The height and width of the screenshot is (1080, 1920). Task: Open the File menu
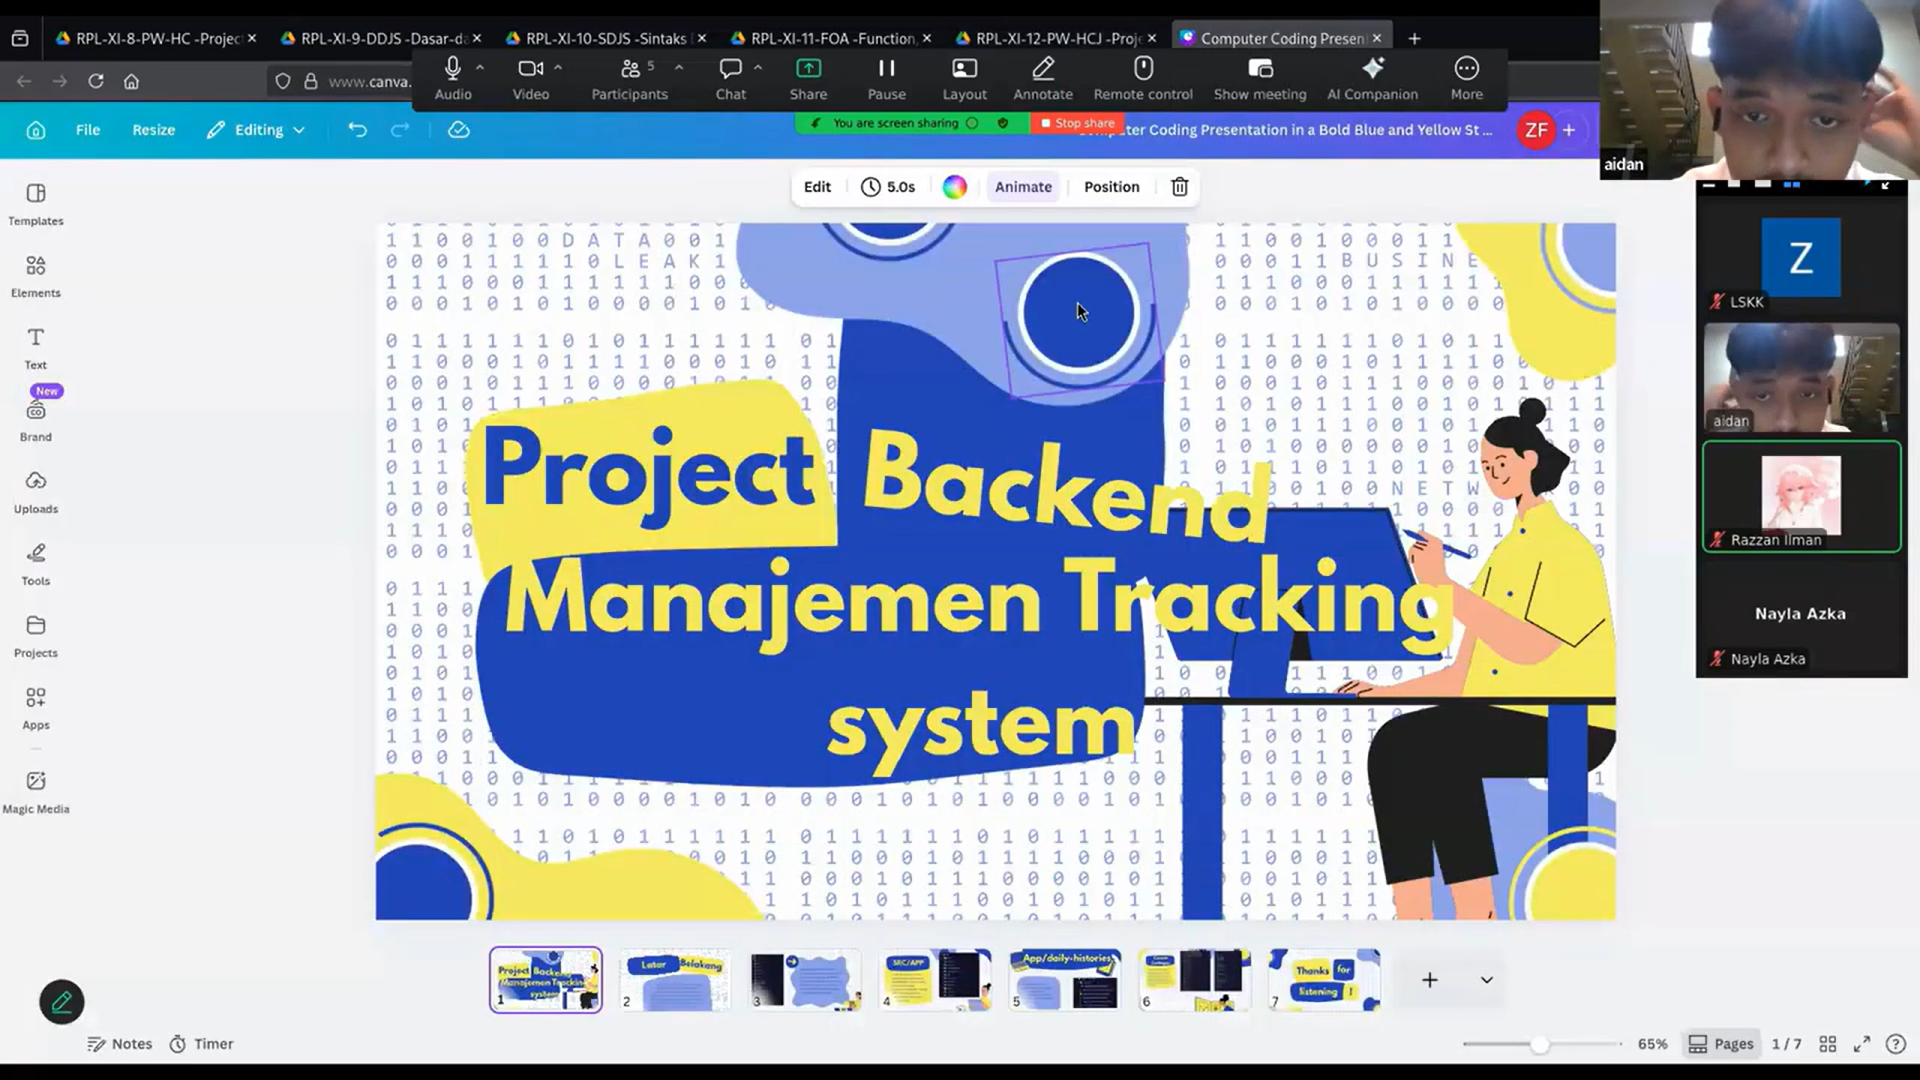(88, 130)
